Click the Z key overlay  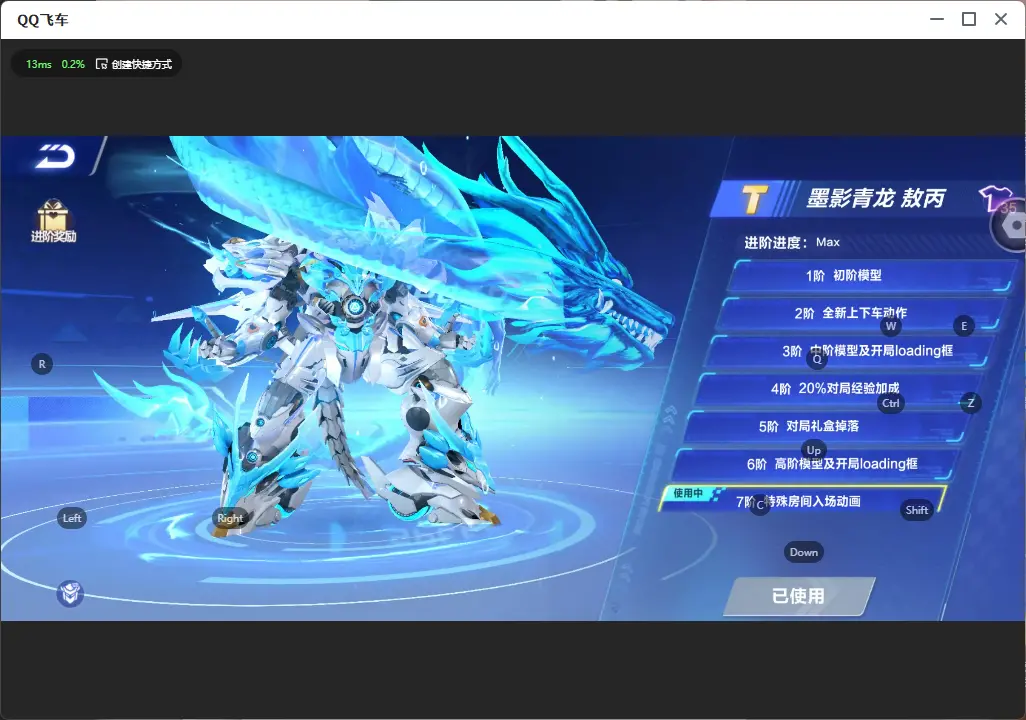pos(971,403)
